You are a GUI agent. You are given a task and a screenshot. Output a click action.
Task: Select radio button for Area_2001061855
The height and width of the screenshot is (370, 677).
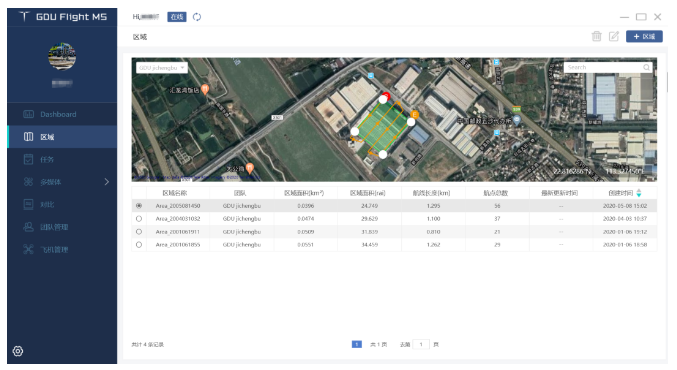139,245
